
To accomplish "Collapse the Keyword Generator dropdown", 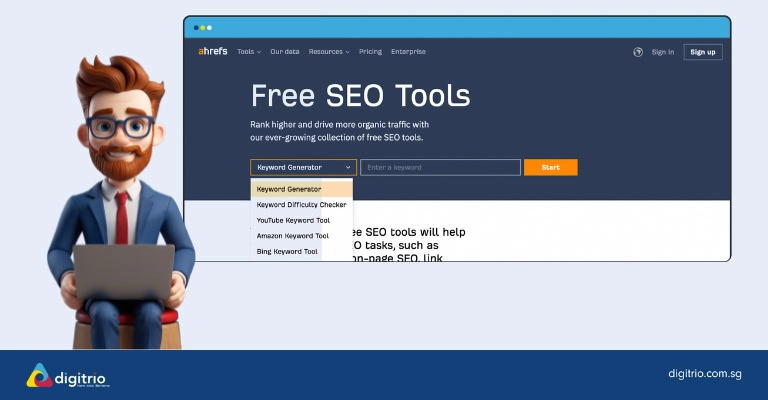I will click(x=304, y=167).
